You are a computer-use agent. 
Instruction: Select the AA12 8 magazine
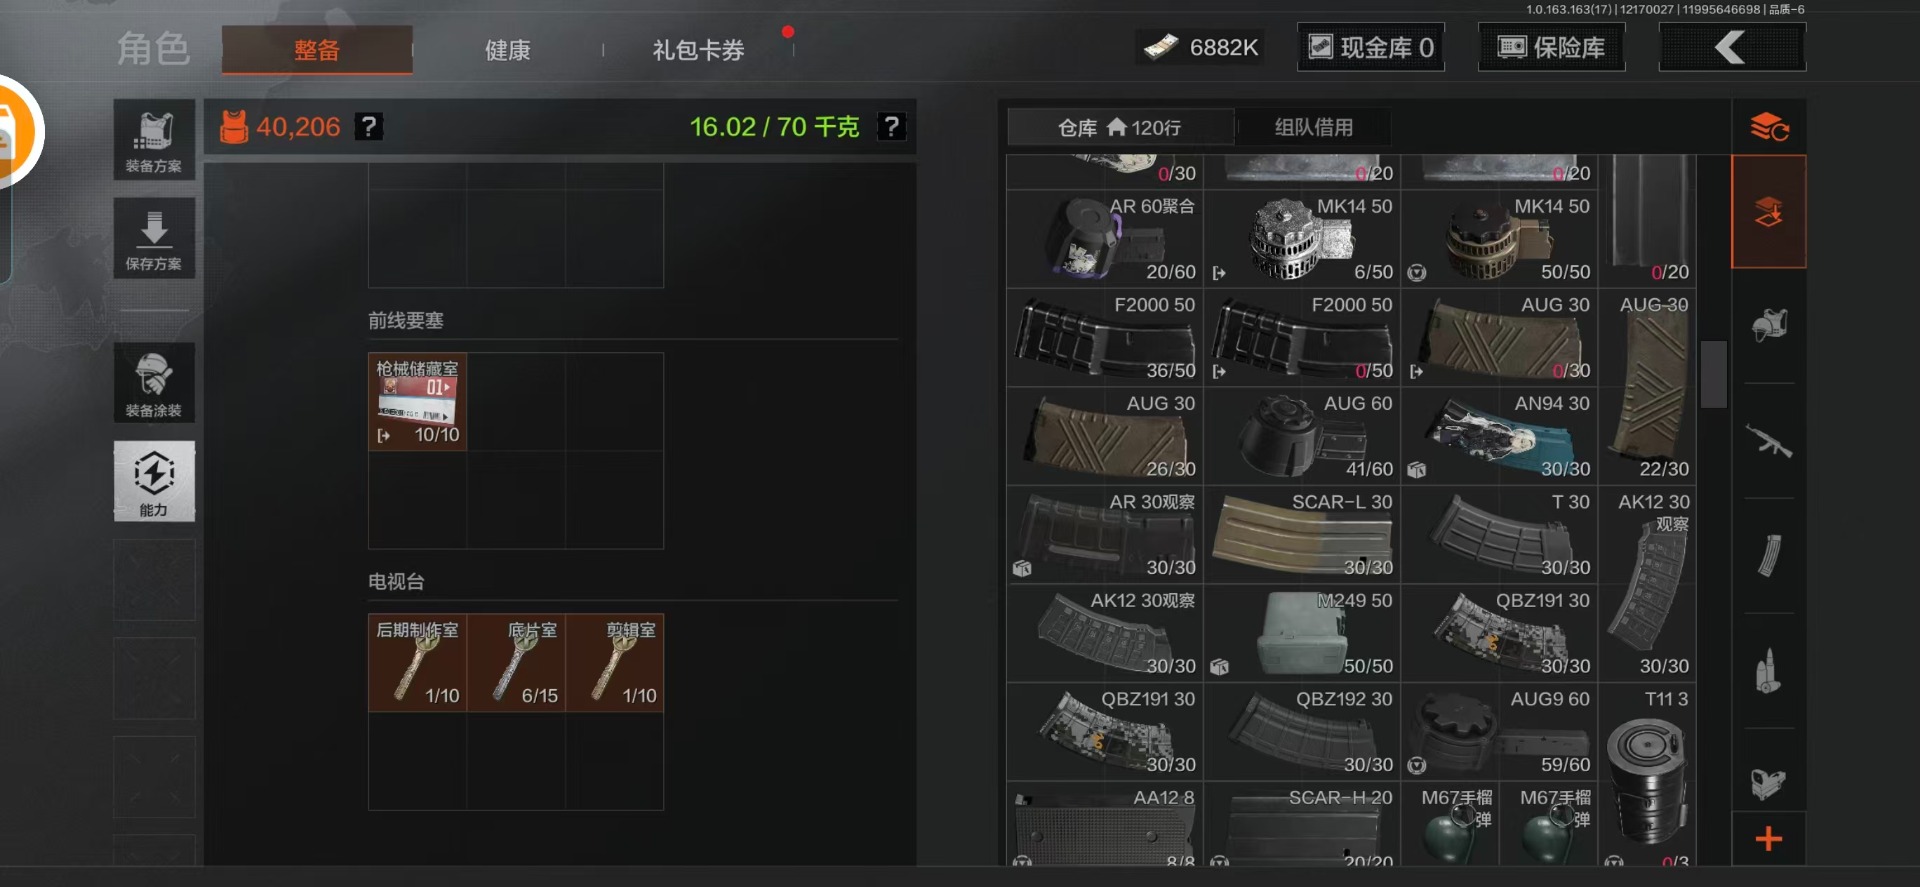pos(1105,824)
